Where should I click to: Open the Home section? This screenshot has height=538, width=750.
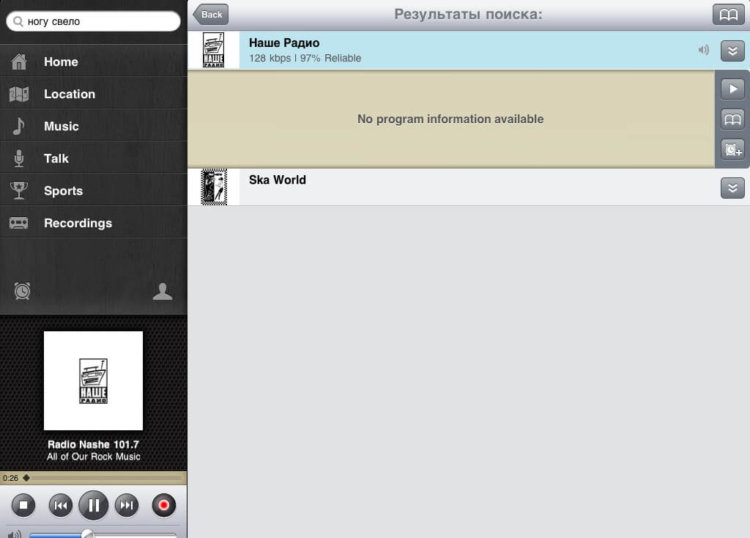[93, 62]
